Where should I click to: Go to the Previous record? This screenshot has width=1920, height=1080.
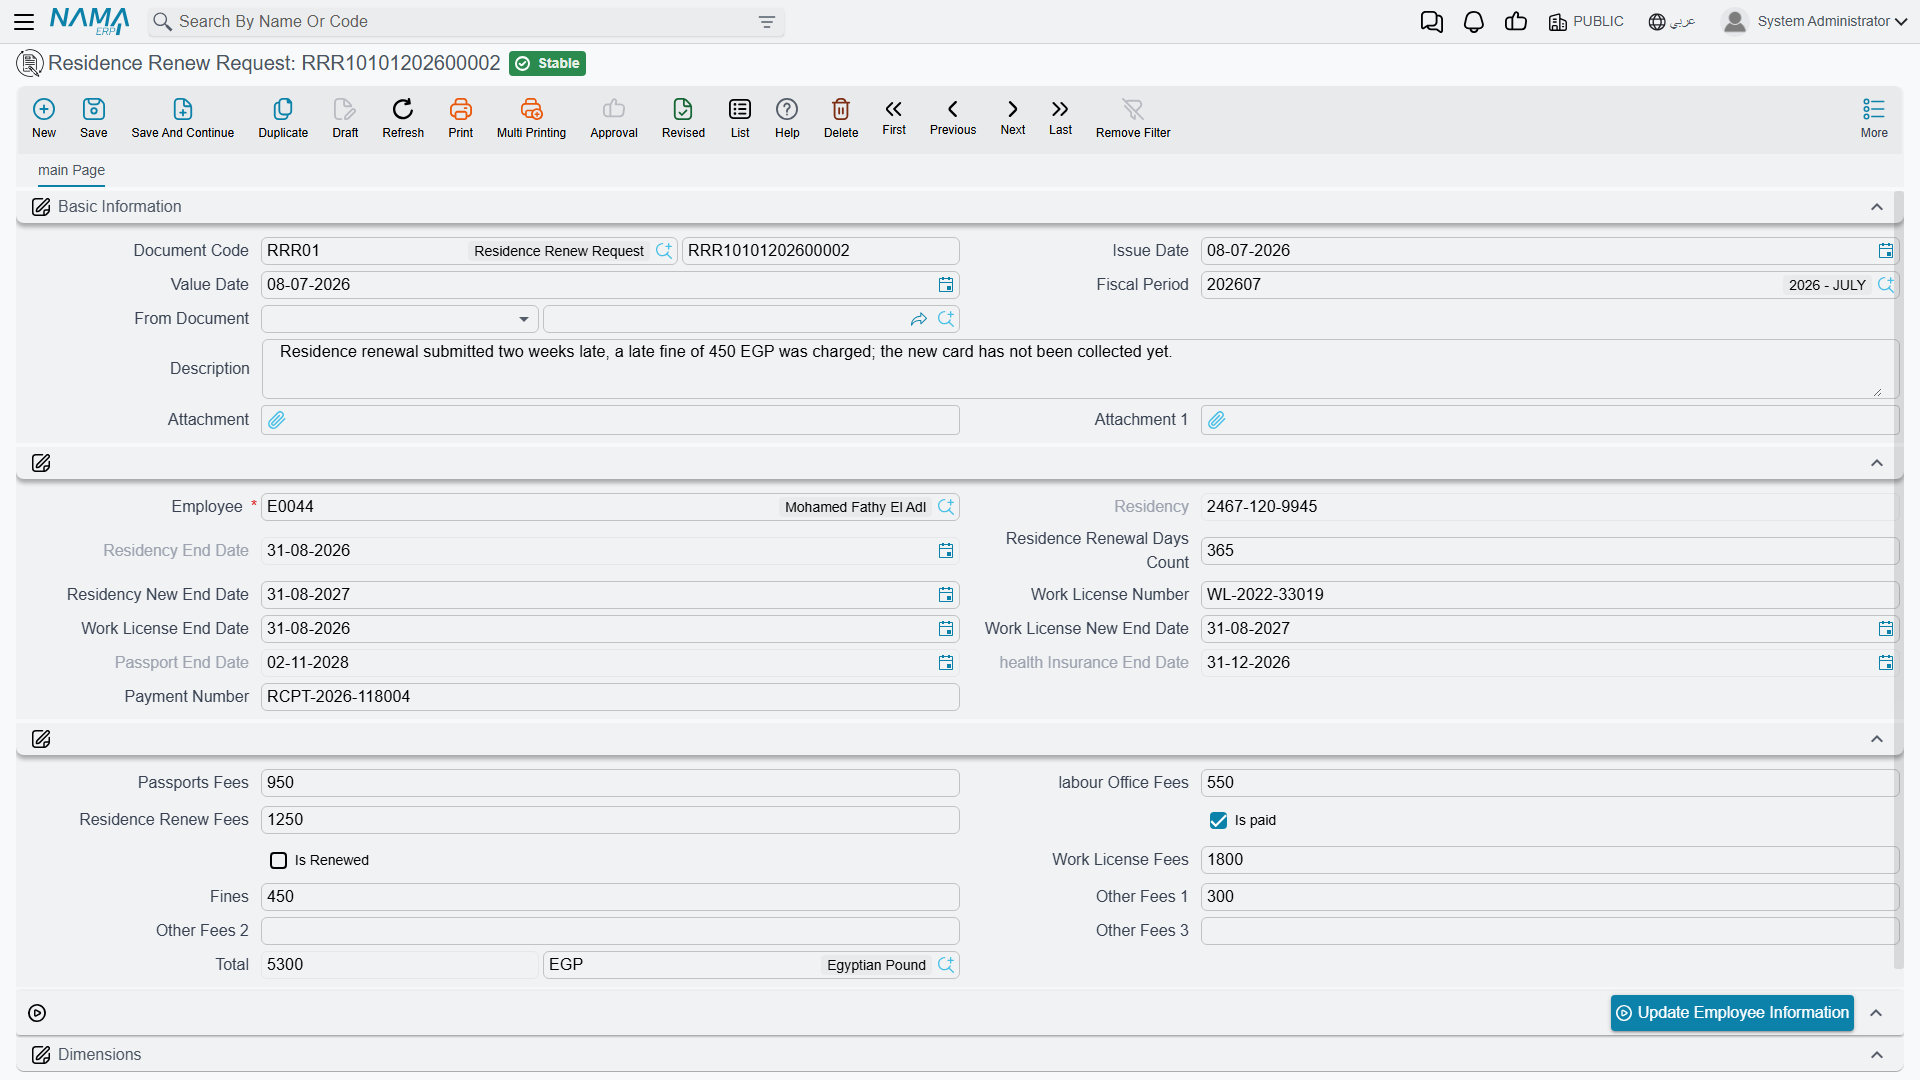click(953, 116)
